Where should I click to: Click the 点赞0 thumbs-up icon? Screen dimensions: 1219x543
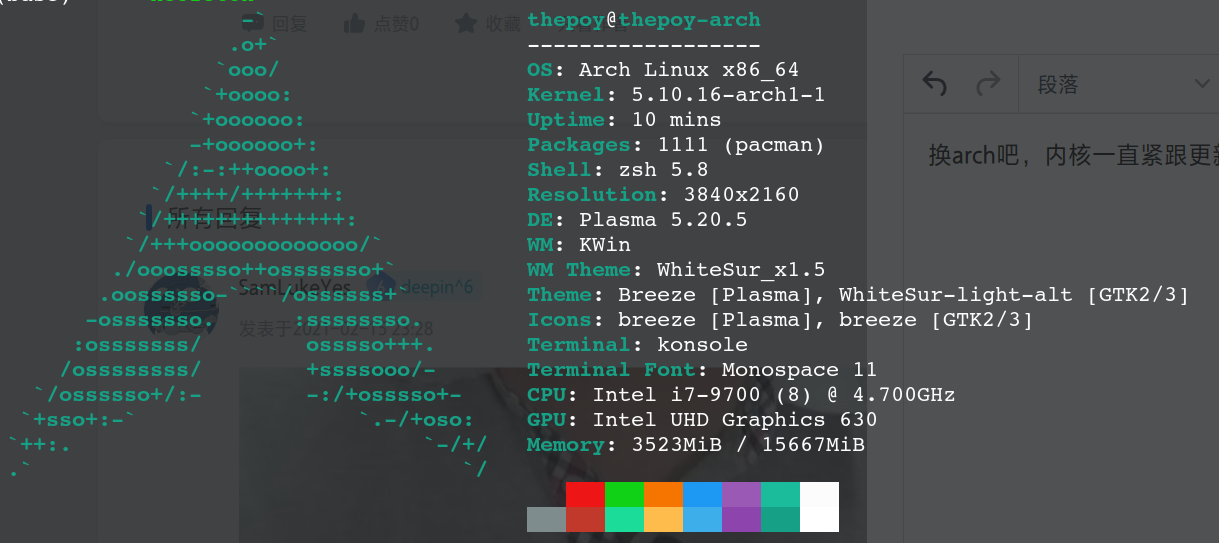click(x=354, y=23)
